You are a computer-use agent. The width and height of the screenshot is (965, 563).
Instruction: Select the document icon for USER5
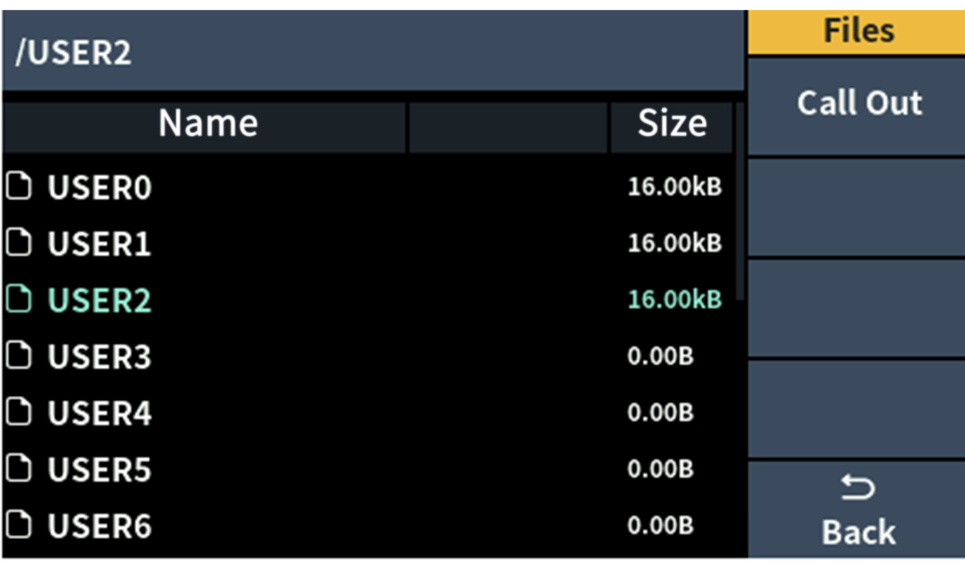pyautogui.click(x=18, y=469)
